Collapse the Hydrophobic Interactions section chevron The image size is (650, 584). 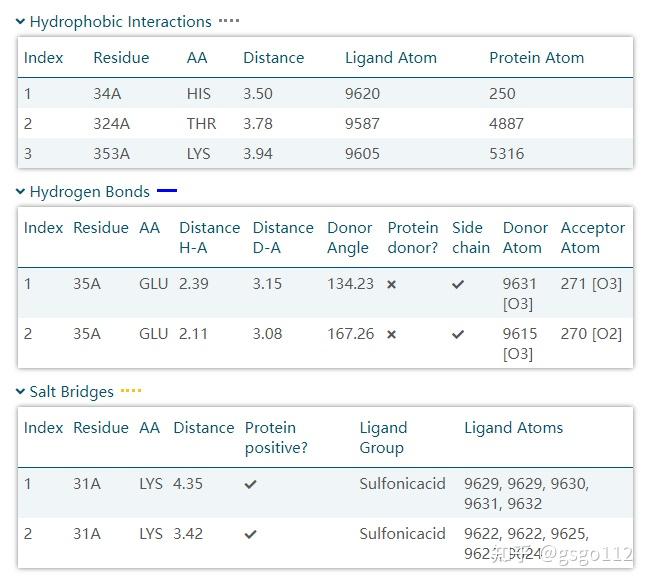21,21
